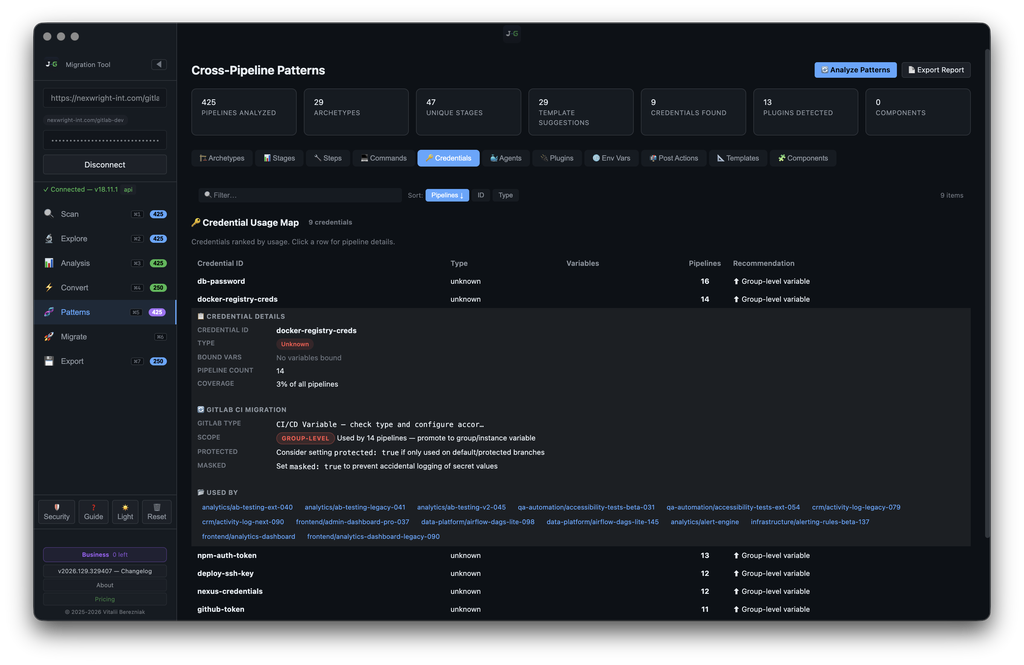Switch to the Env Vars tab
Screen dimensions: 1024x665
612,158
